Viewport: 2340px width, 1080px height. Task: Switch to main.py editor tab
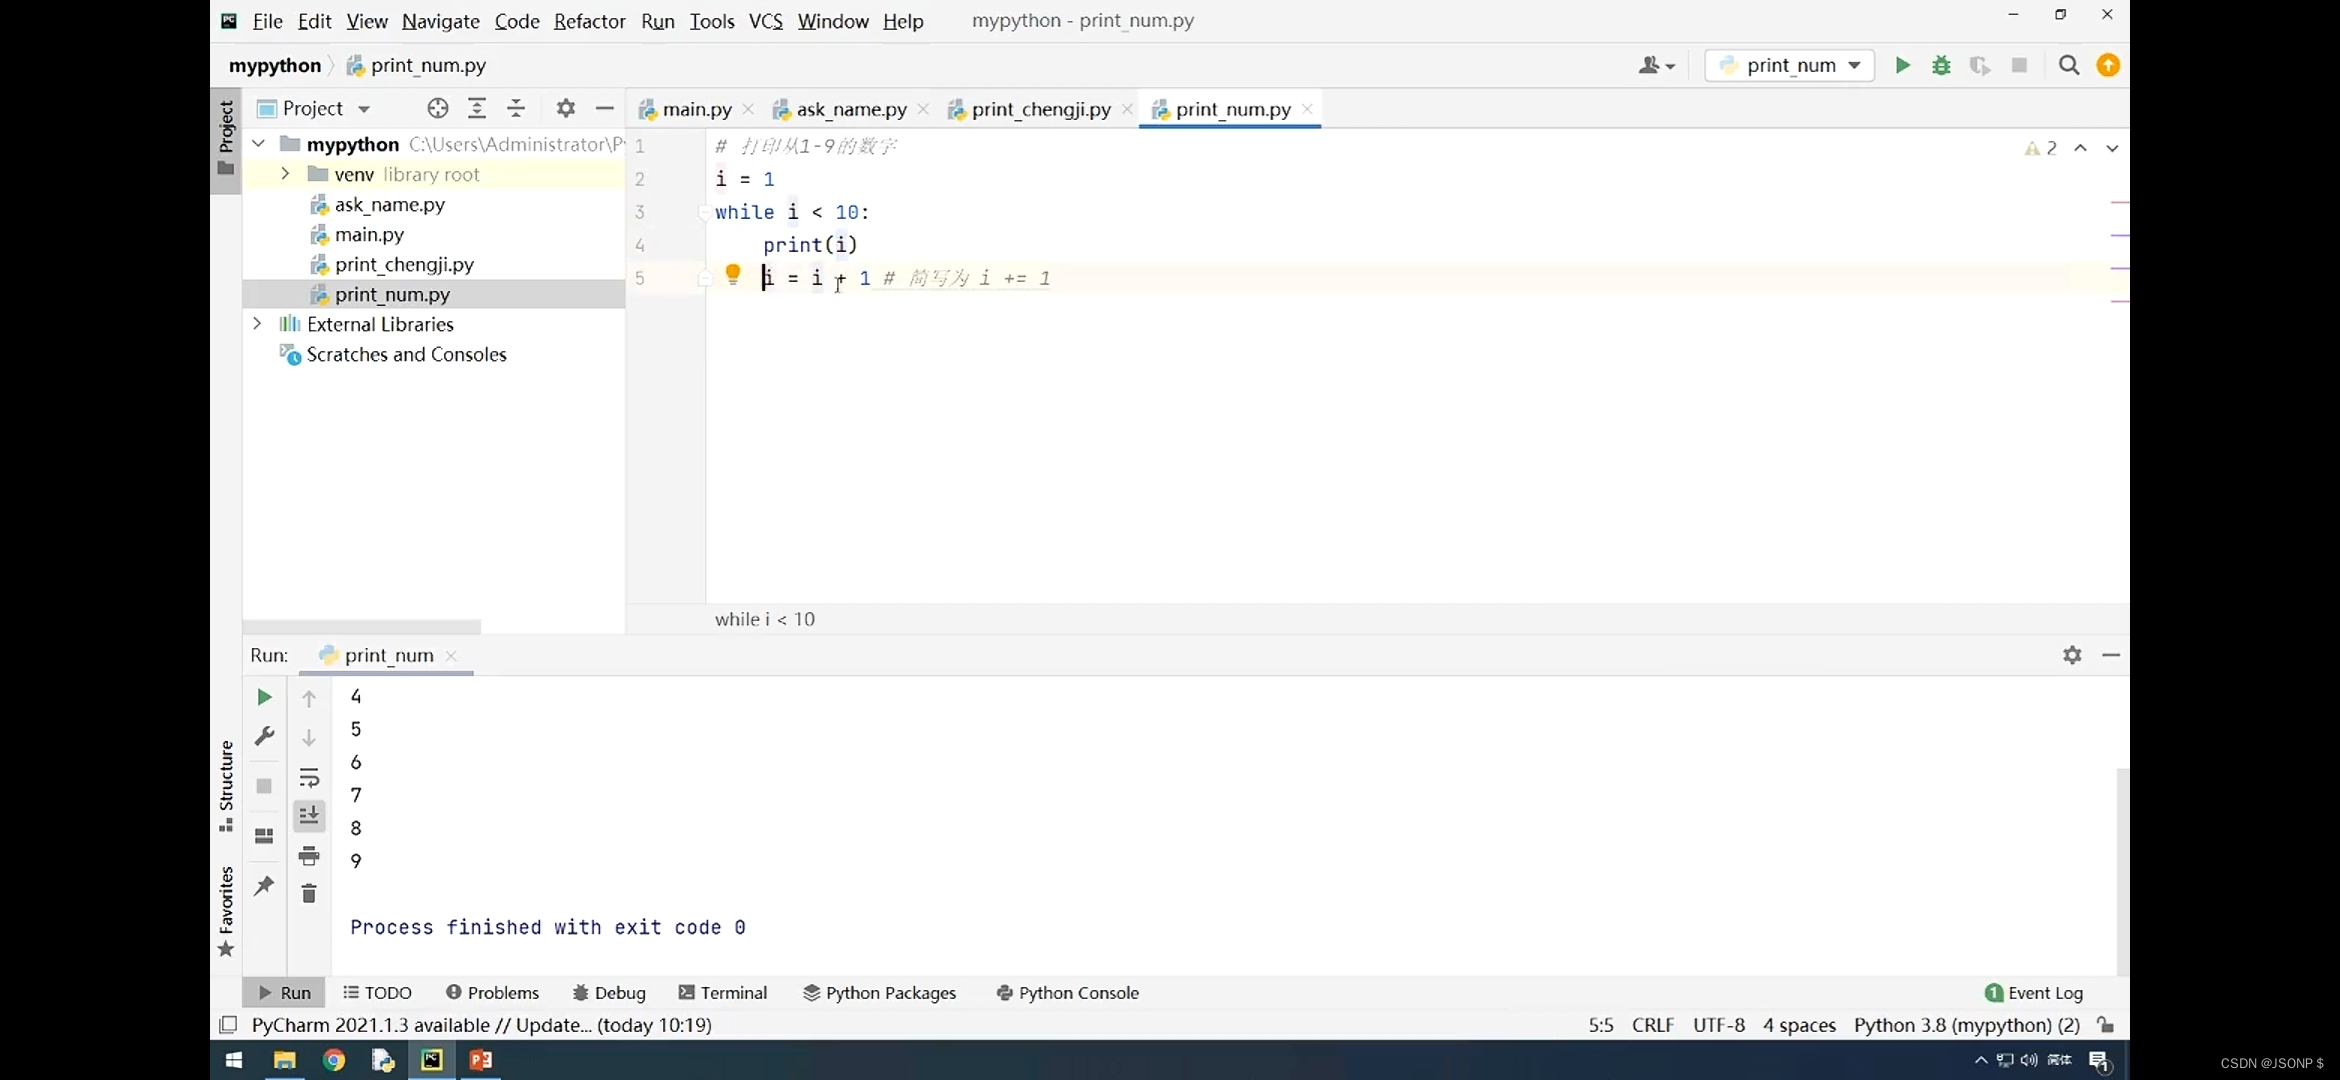point(696,109)
